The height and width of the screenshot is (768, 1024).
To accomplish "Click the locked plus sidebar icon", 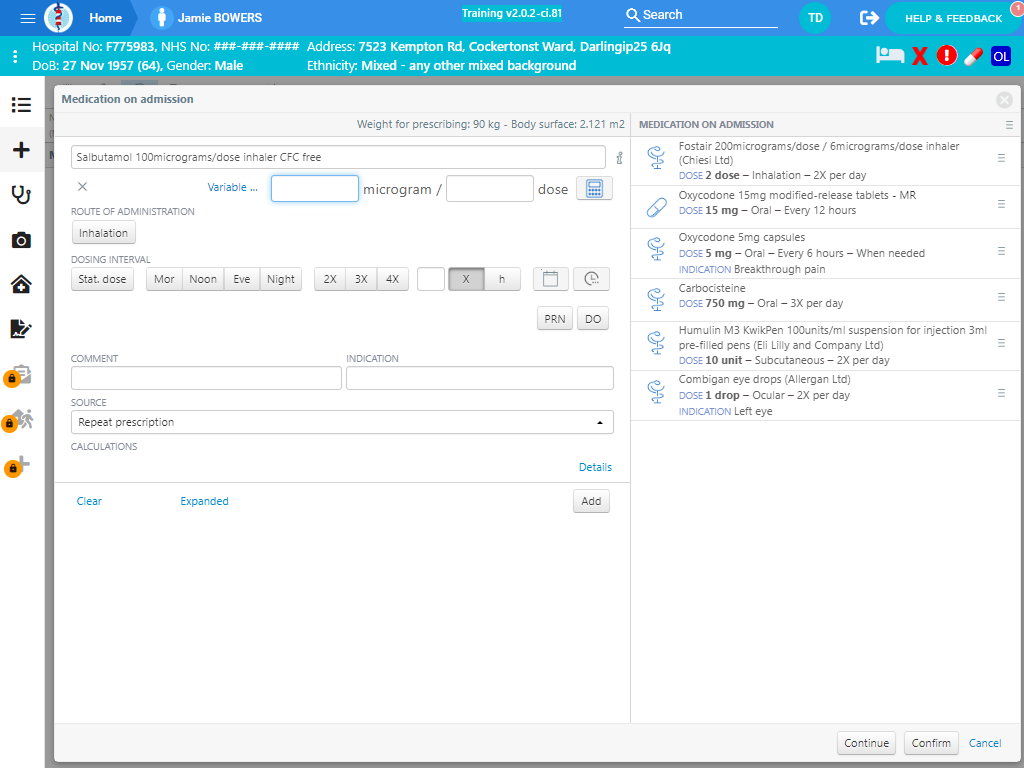I will pyautogui.click(x=18, y=465).
